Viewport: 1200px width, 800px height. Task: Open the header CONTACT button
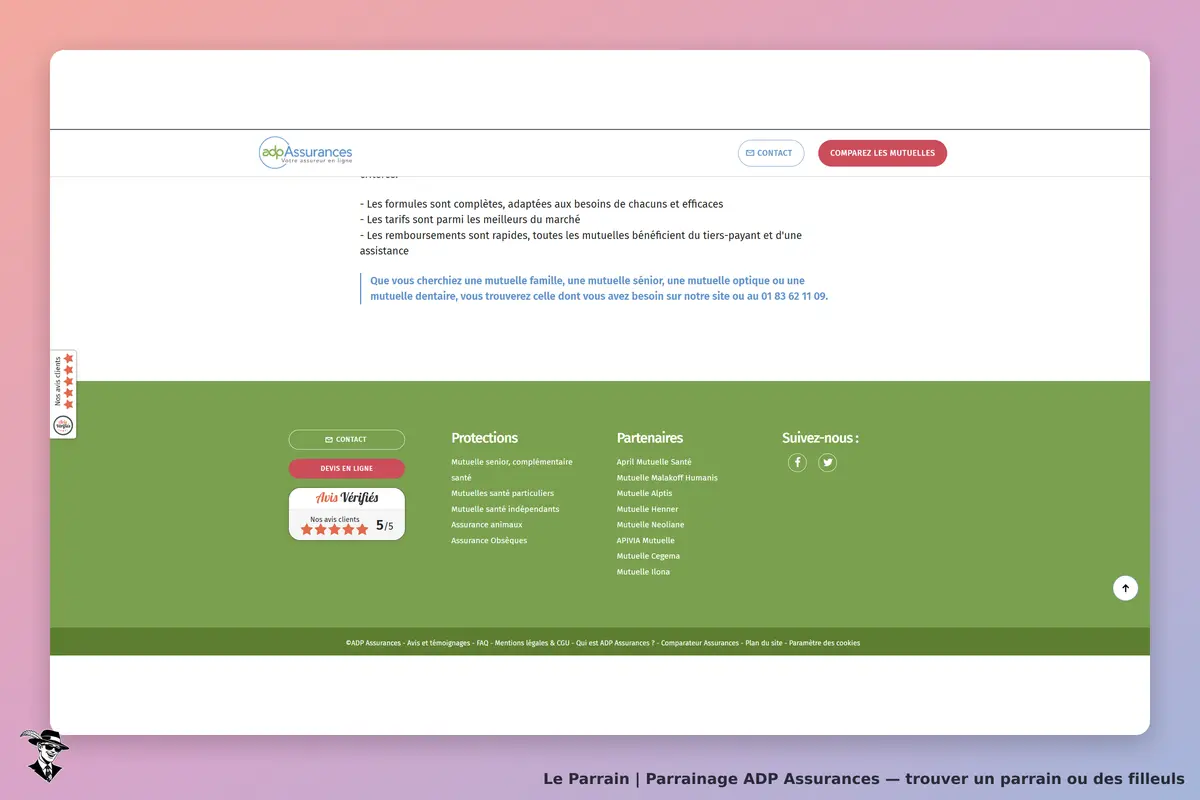(x=771, y=153)
